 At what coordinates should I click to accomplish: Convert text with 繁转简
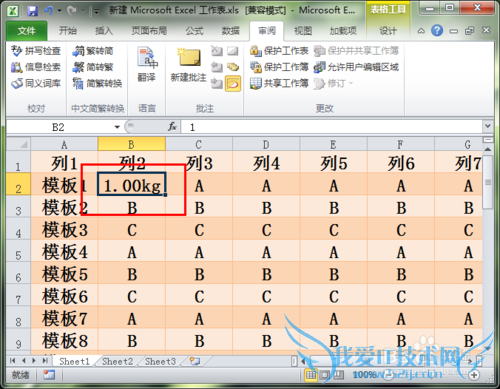(x=93, y=51)
